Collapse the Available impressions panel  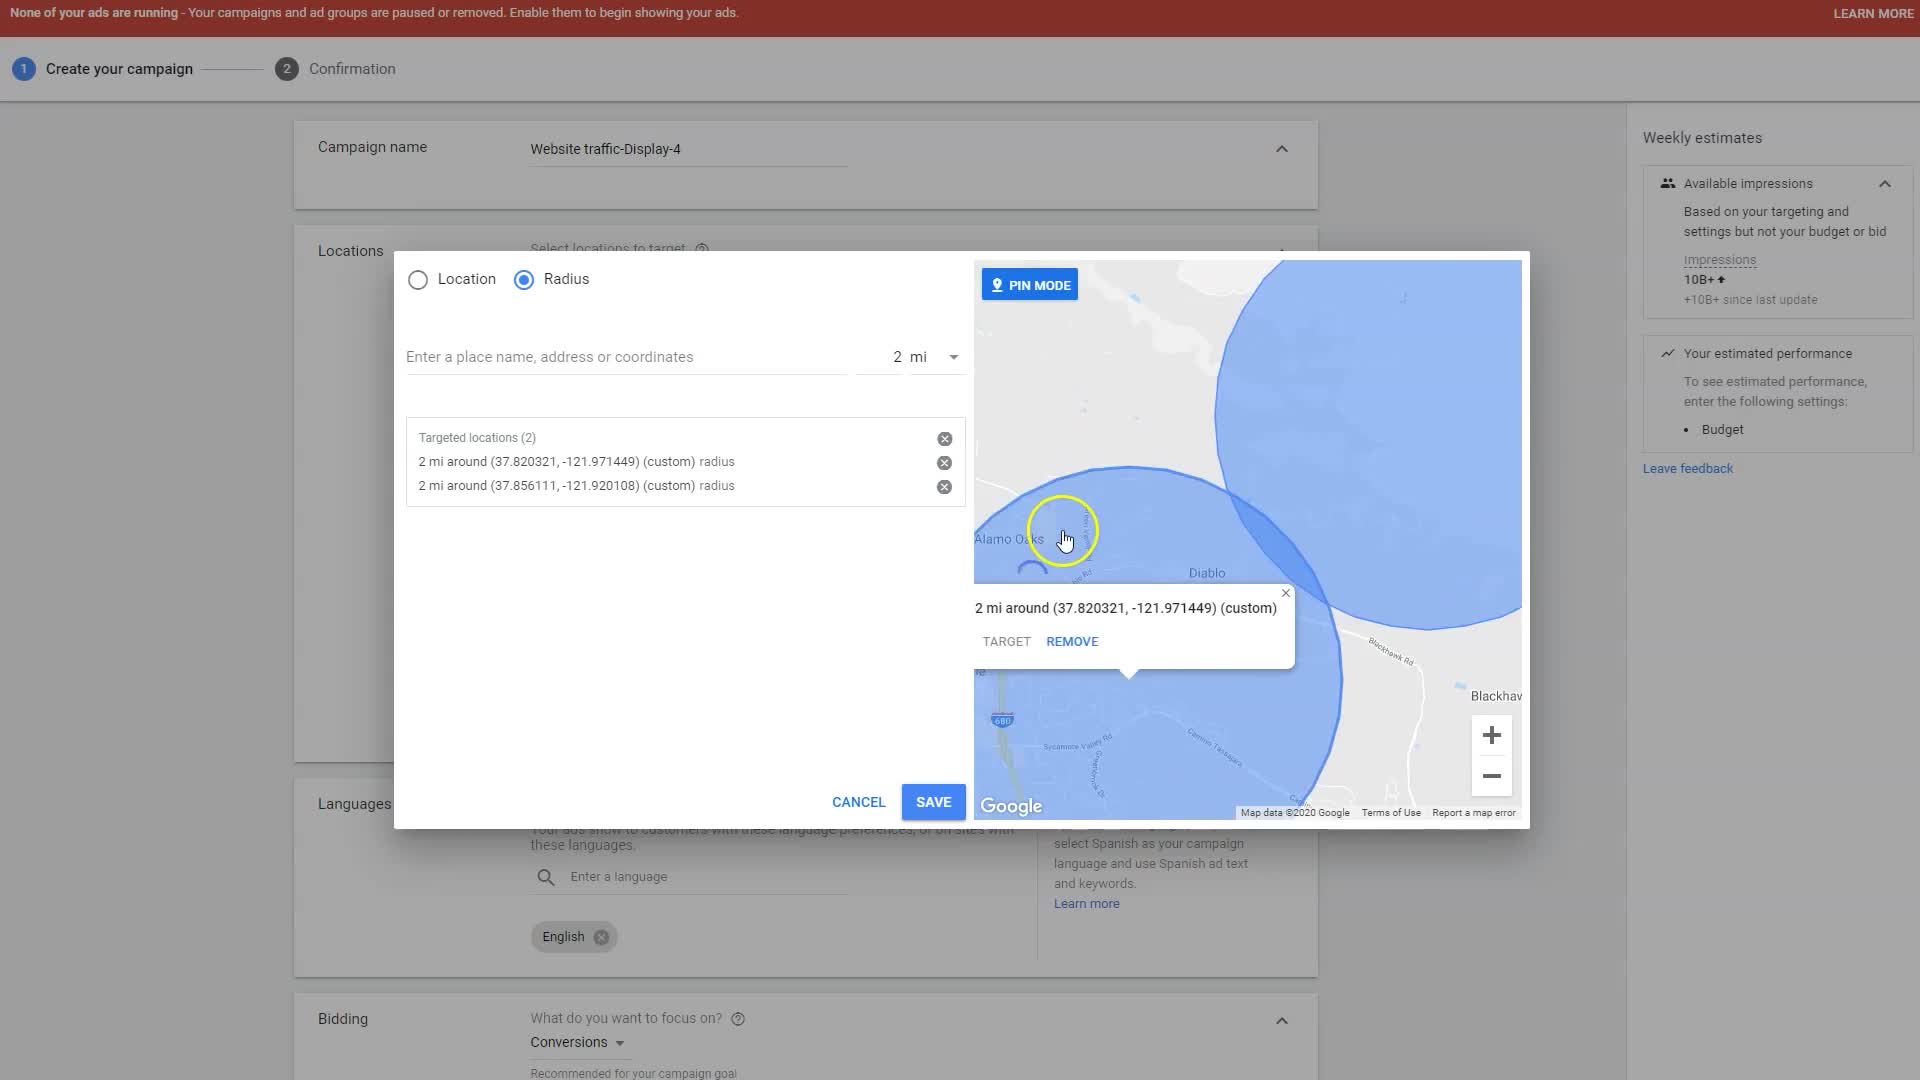[1884, 184]
